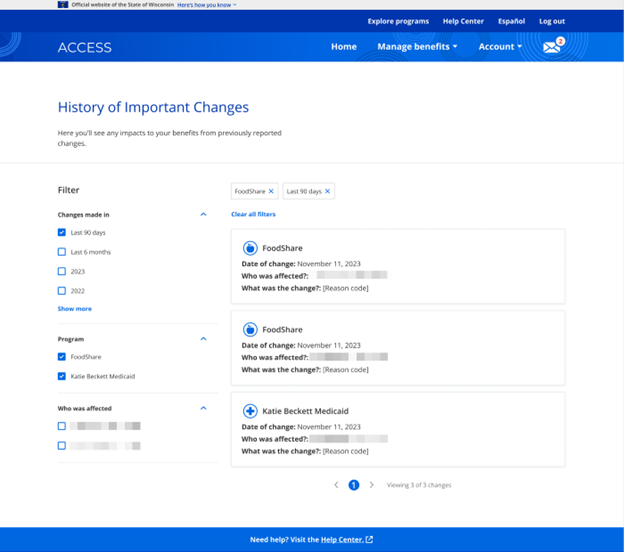Open the Account dropdown menu

(x=499, y=47)
